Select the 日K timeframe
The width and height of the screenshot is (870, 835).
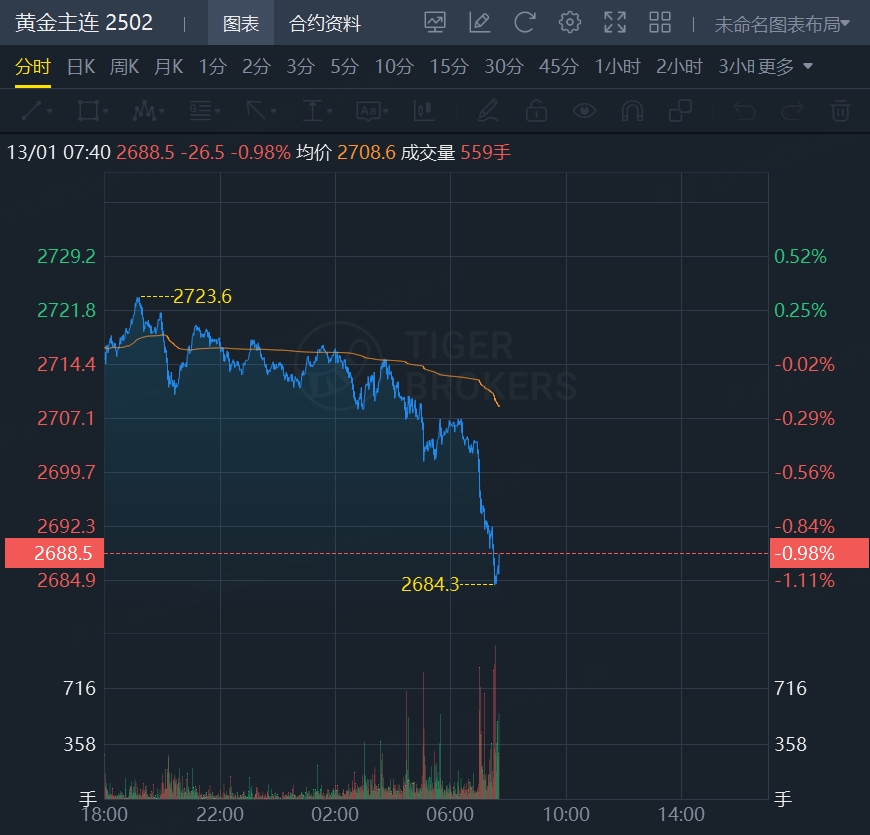(x=81, y=67)
